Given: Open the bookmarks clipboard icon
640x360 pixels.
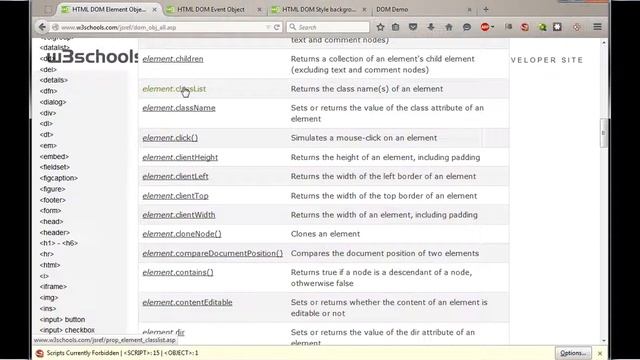Looking at the screenshot, I should click(x=396, y=27).
